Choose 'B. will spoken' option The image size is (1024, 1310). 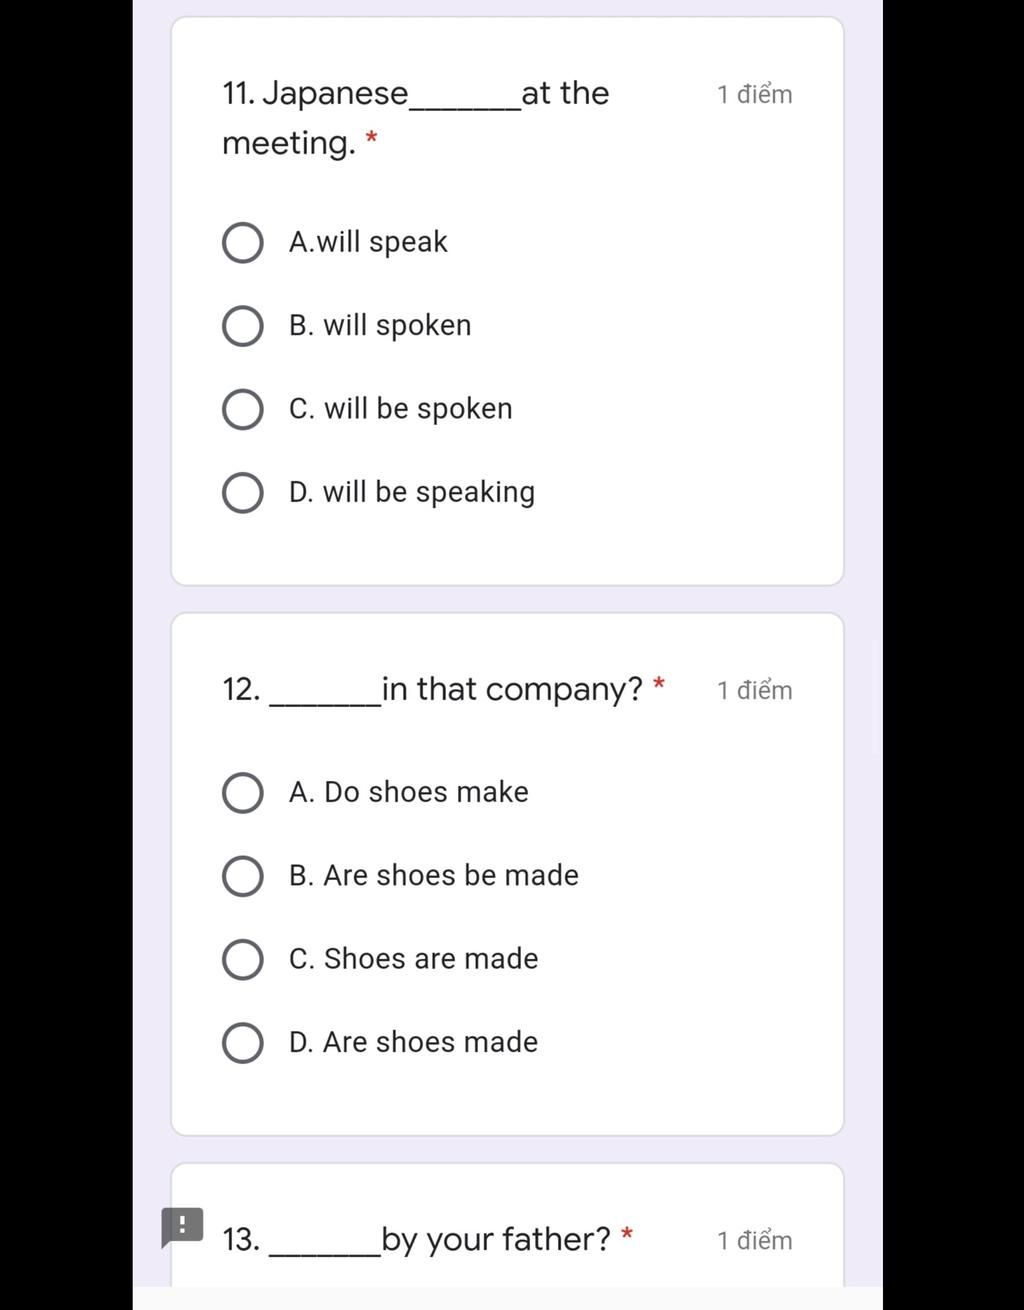(242, 326)
